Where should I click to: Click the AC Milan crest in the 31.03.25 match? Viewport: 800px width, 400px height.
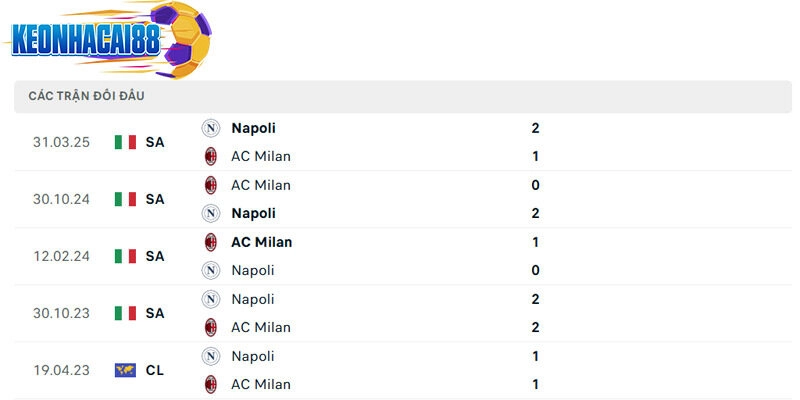(x=211, y=156)
